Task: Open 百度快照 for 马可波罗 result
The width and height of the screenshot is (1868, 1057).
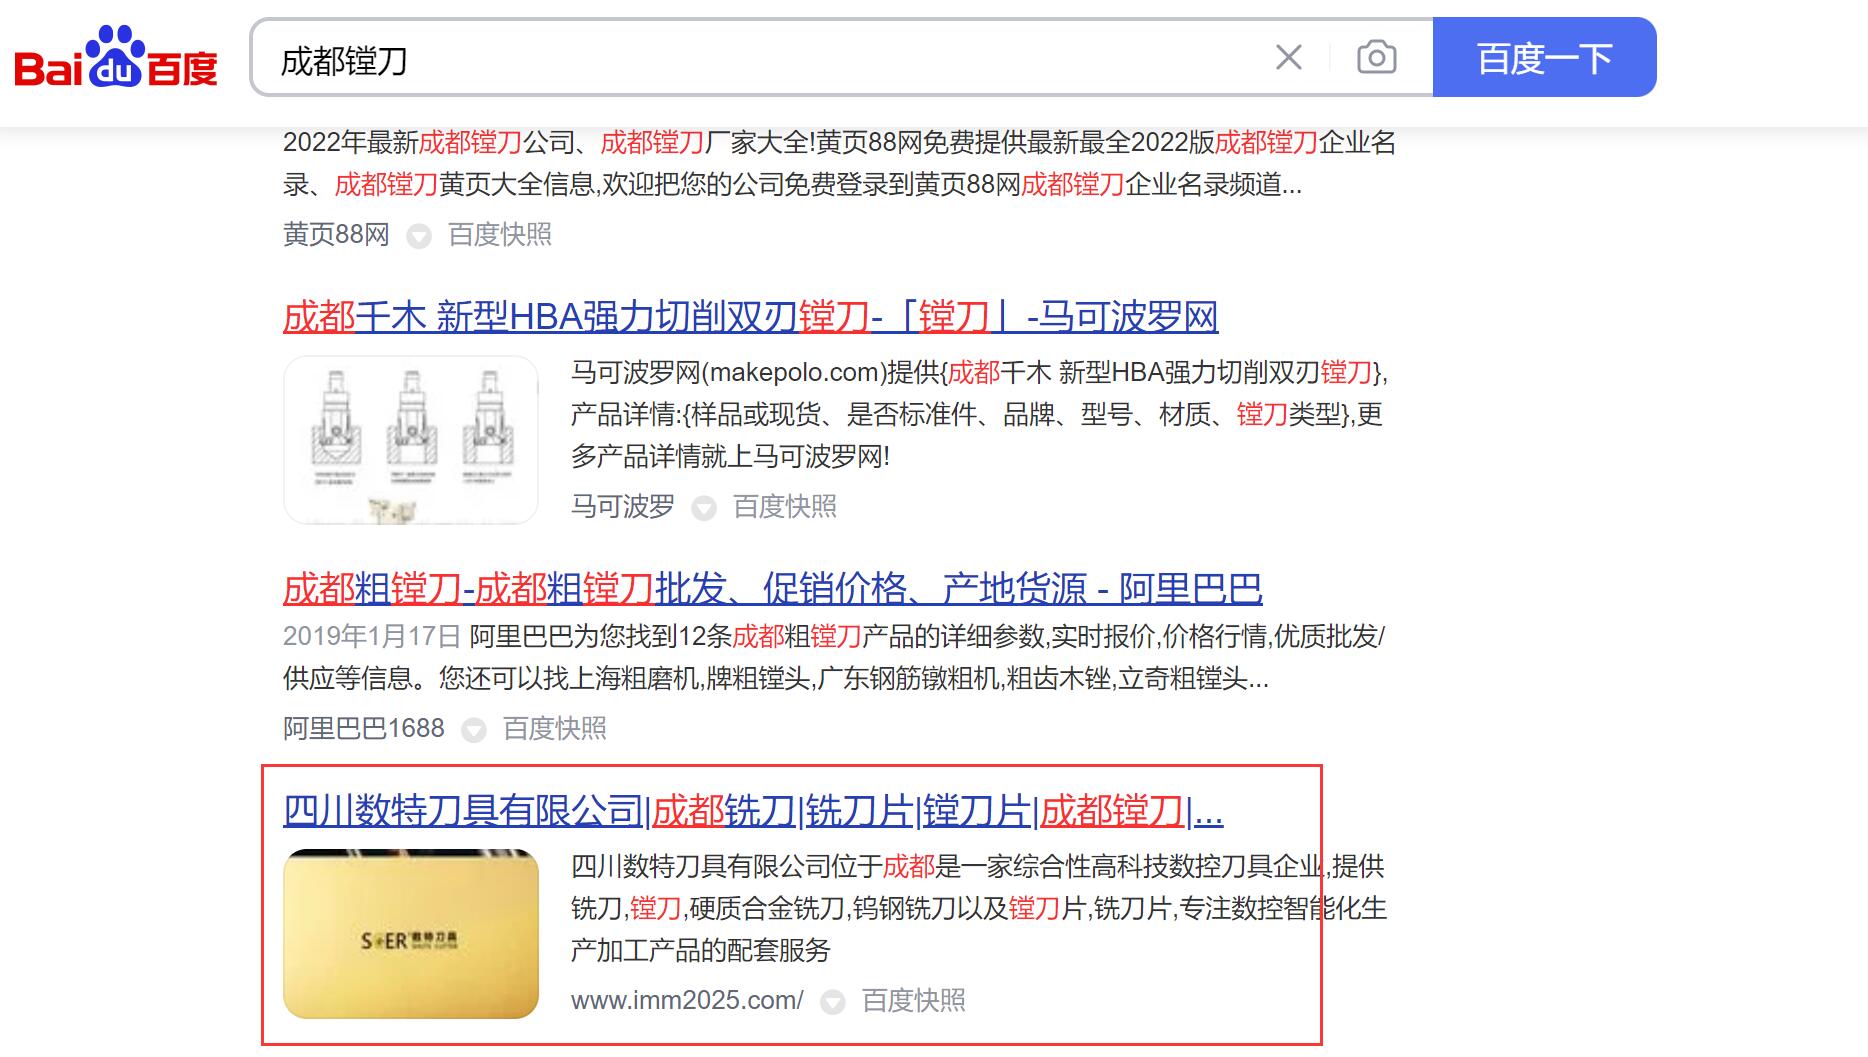Action: coord(784,507)
